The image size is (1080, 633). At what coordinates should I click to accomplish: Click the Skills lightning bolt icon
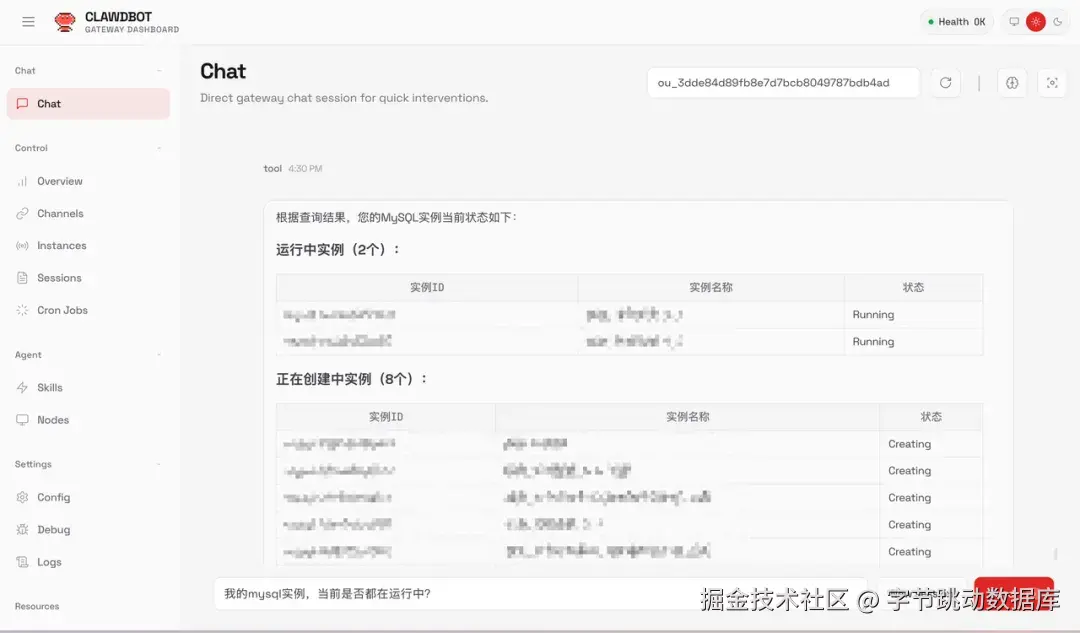click(x=22, y=388)
